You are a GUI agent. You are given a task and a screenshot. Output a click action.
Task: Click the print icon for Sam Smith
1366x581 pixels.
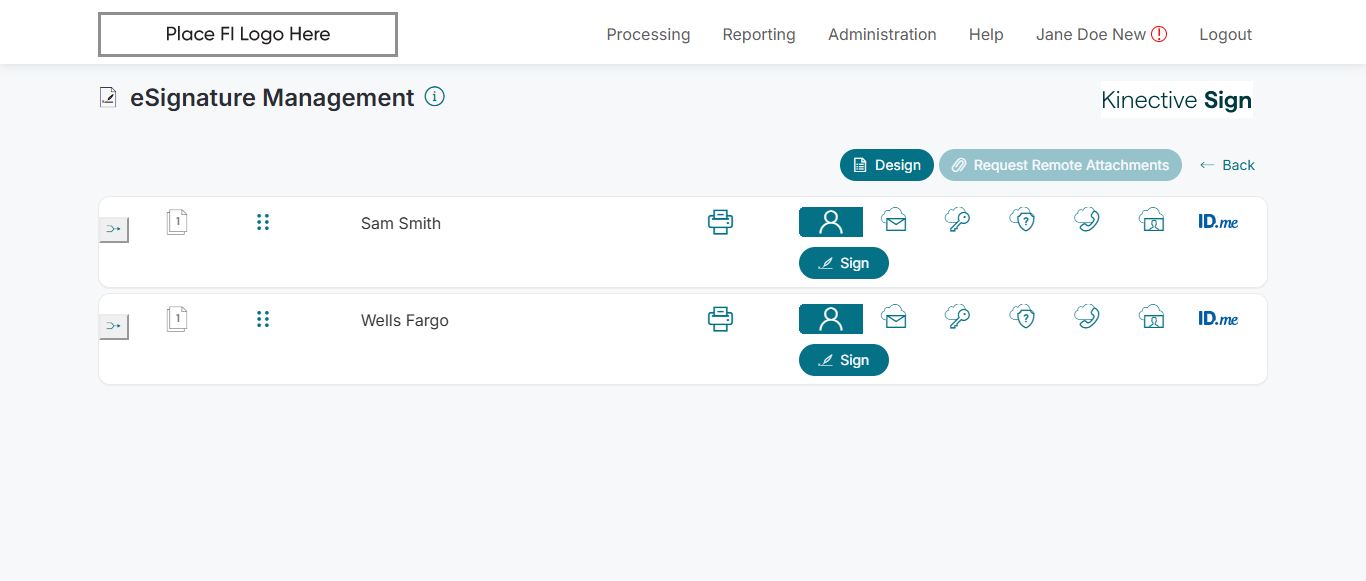point(720,222)
